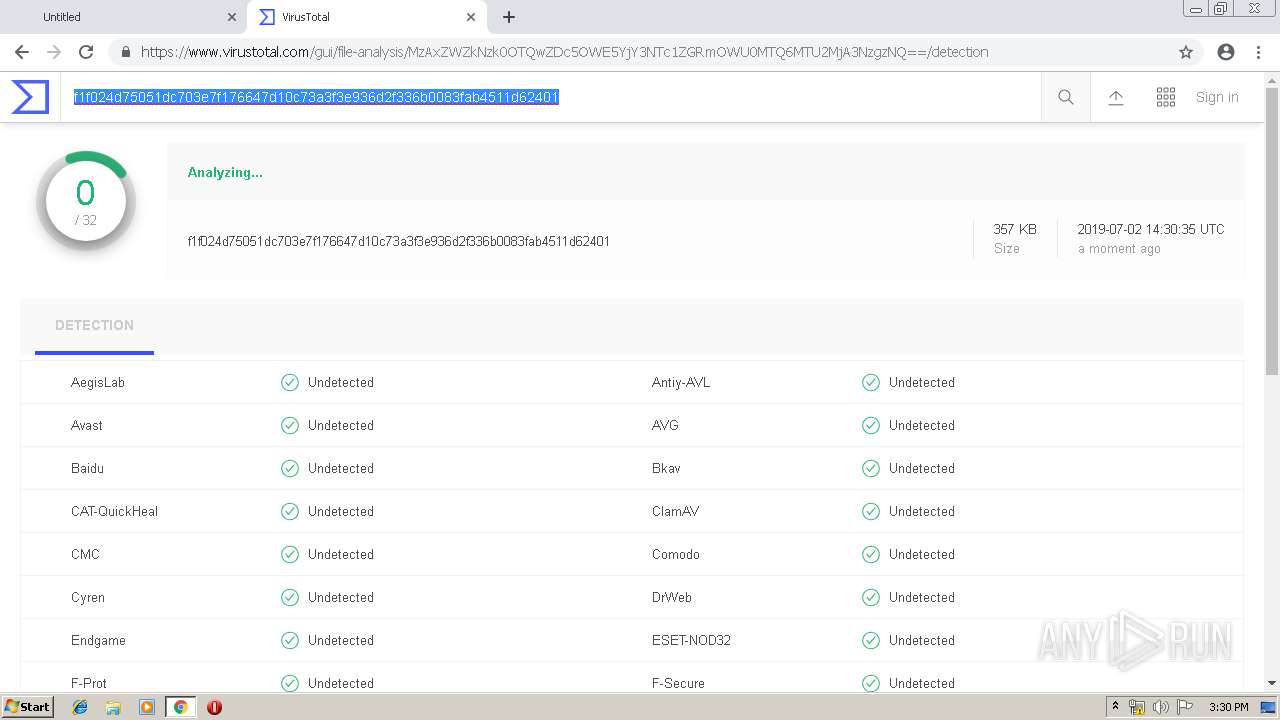
Task: Open the media player taskbar icon
Action: pos(147,707)
